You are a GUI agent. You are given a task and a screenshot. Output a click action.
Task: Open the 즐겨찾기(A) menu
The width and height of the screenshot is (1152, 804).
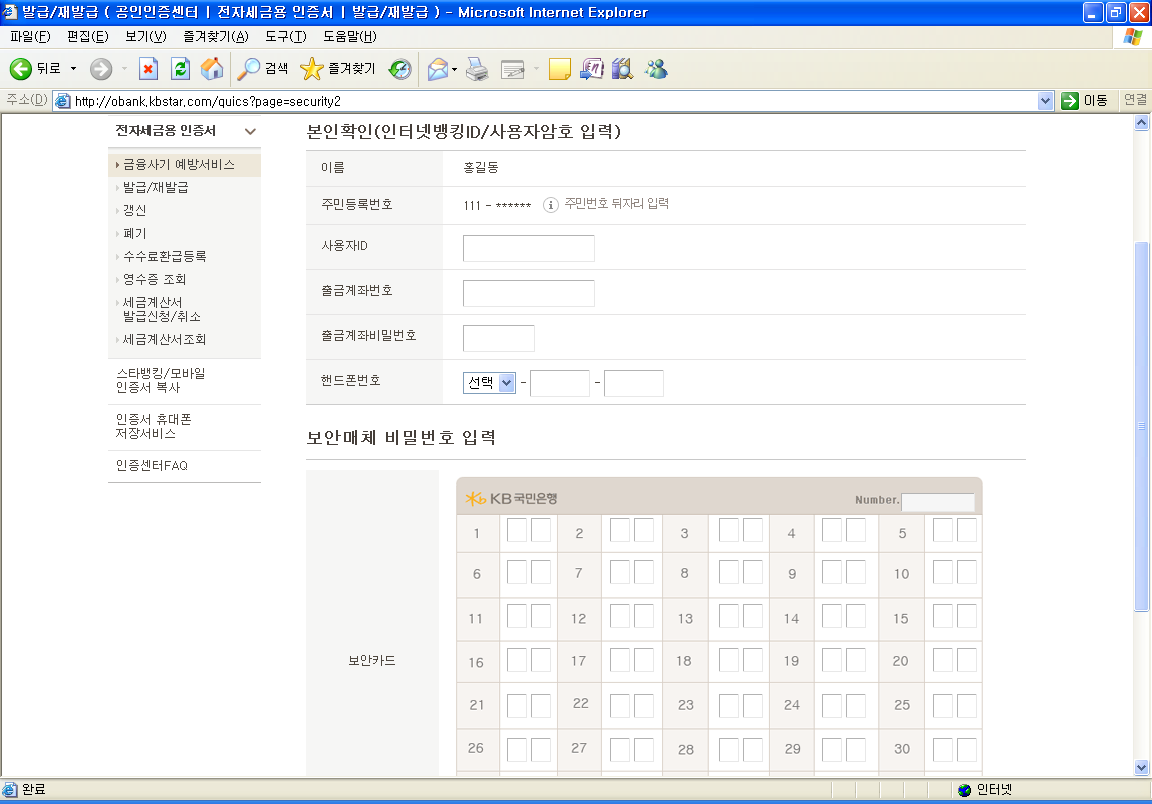click(x=216, y=37)
